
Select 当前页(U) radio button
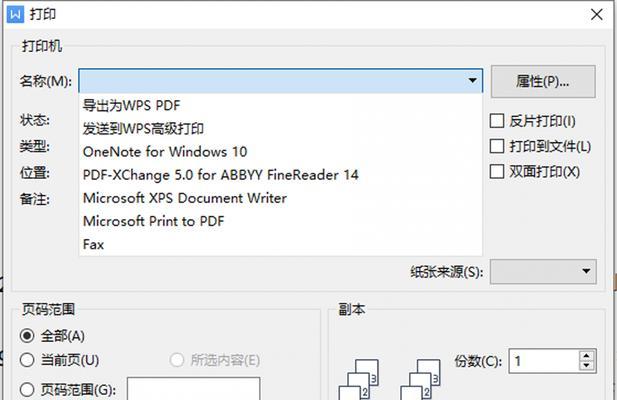[x=27, y=360]
